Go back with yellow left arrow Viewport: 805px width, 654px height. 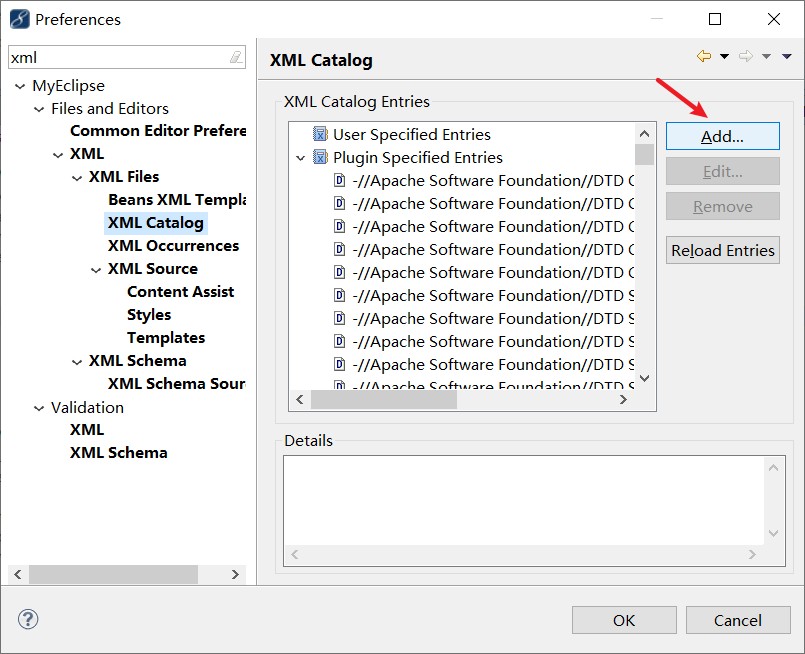coord(704,56)
